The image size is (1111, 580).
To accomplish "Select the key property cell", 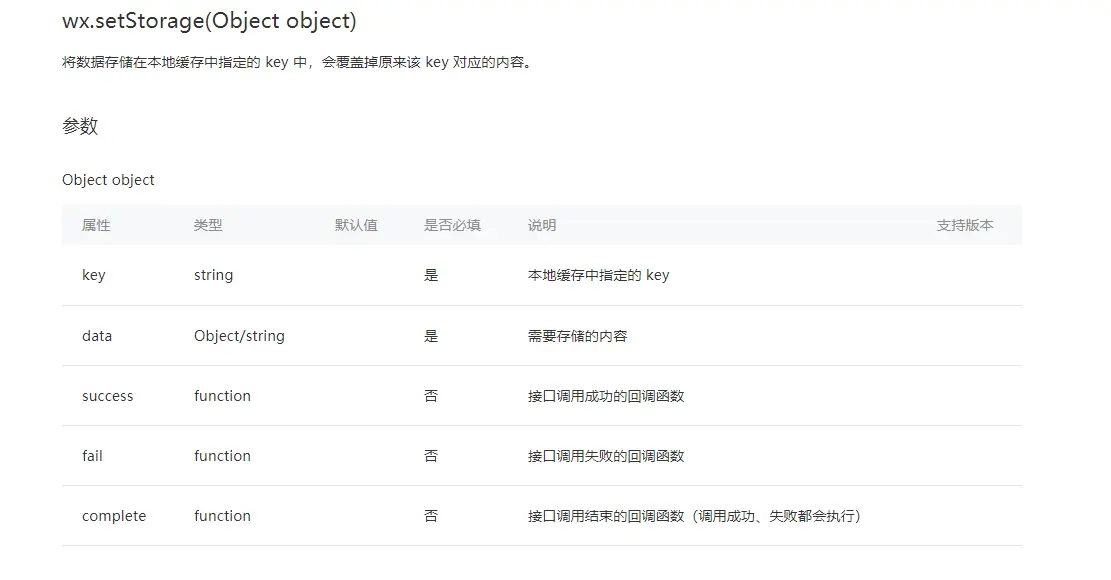I will [94, 275].
